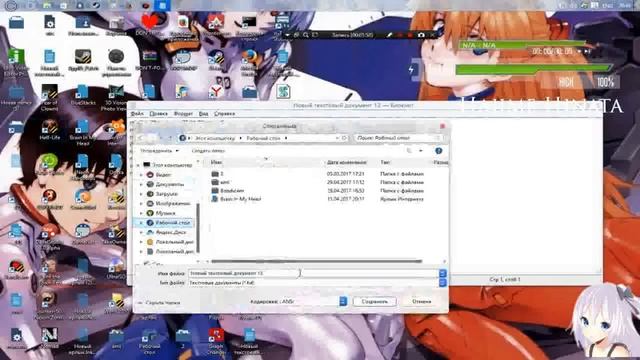This screenshot has width=640, height=360.
Task: Open the Firefox desktop shortcut
Action: (x=249, y=62)
